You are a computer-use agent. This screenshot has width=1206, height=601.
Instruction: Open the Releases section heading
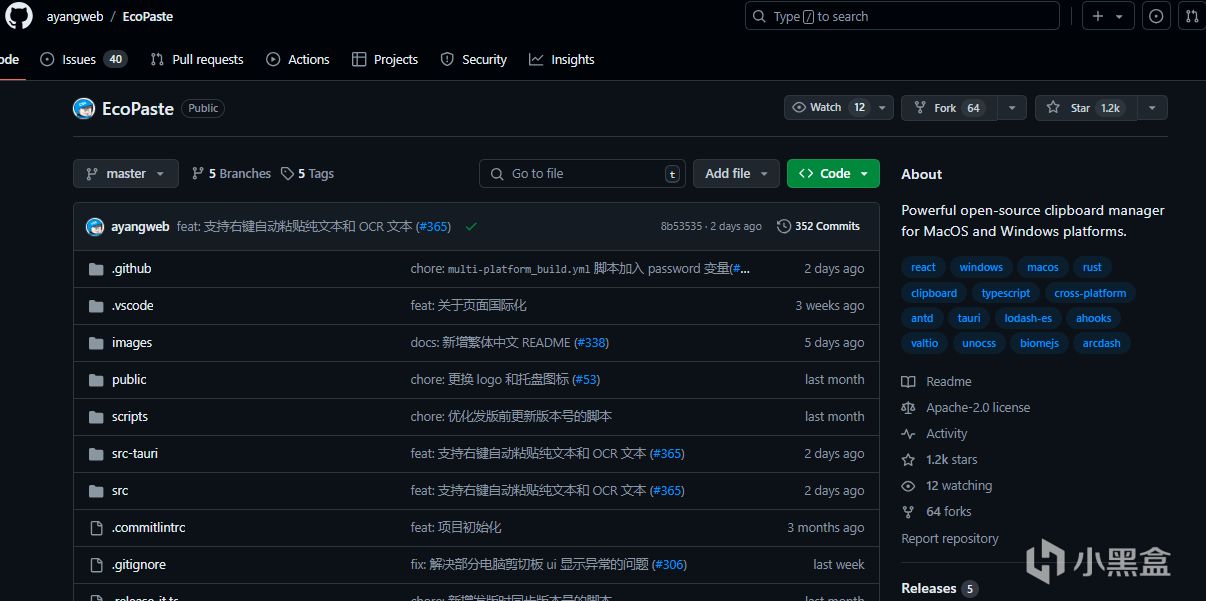click(929, 589)
